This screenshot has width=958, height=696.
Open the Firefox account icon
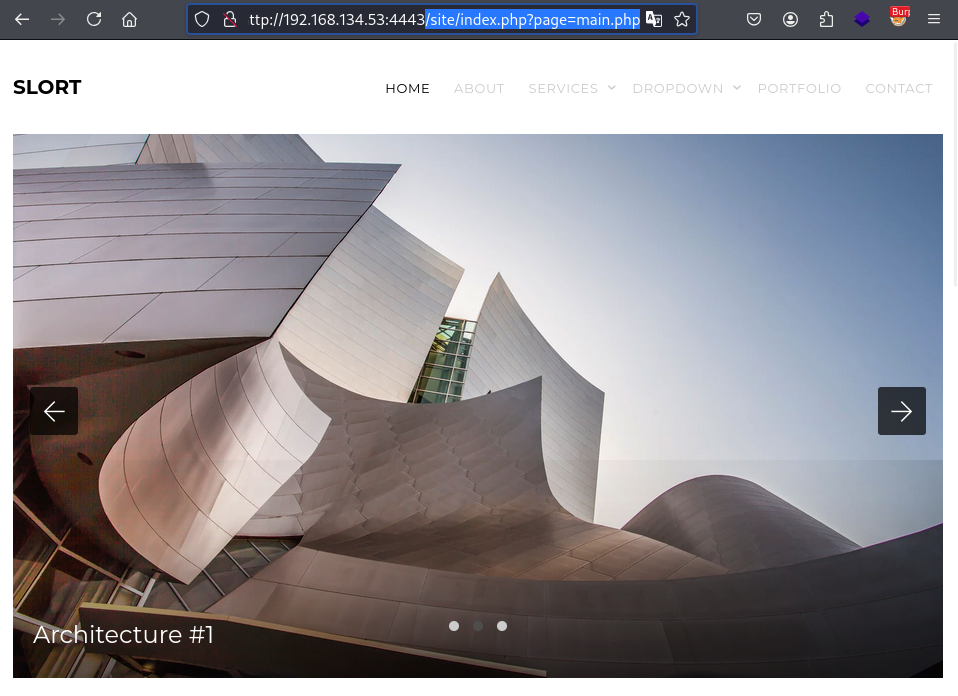[x=790, y=20]
